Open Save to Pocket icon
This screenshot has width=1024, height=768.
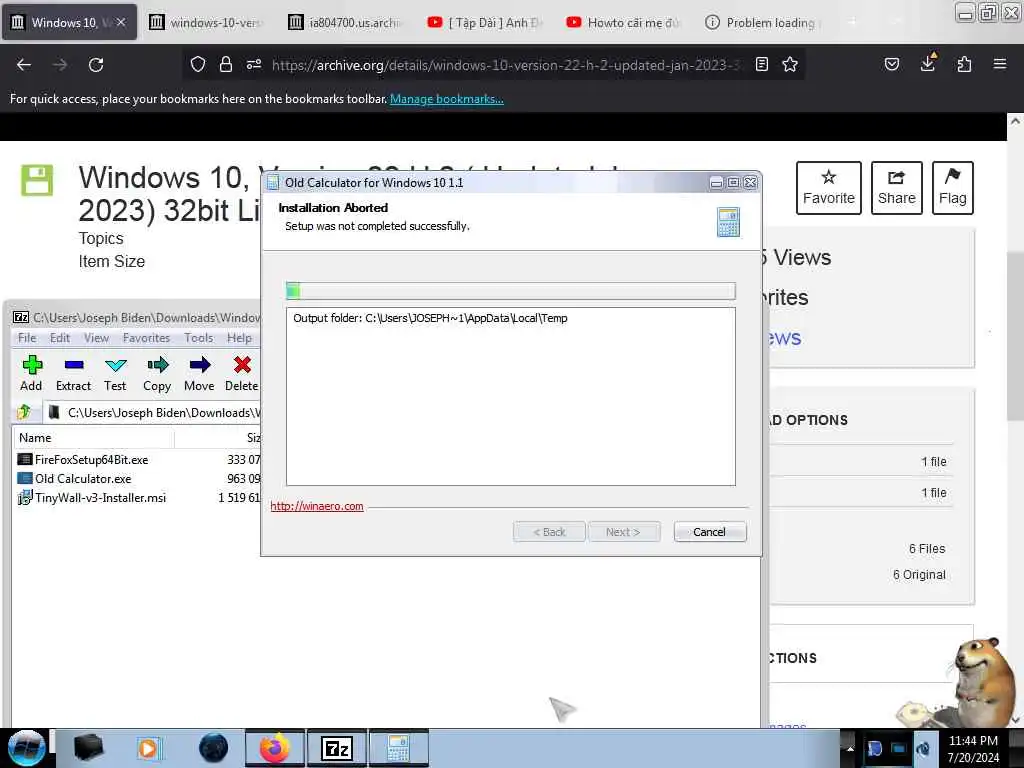(x=891, y=64)
